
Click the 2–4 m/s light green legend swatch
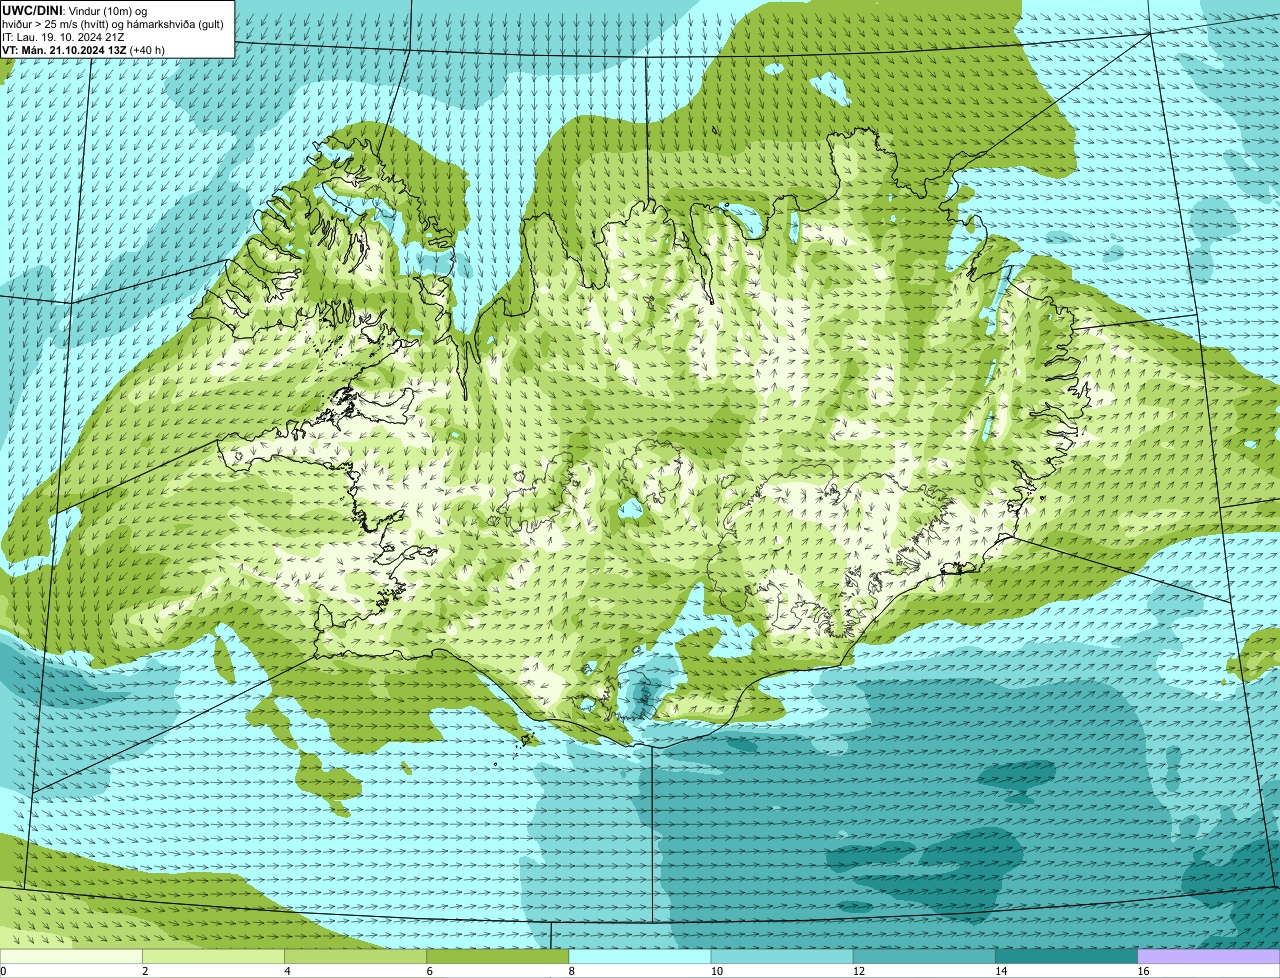click(214, 956)
